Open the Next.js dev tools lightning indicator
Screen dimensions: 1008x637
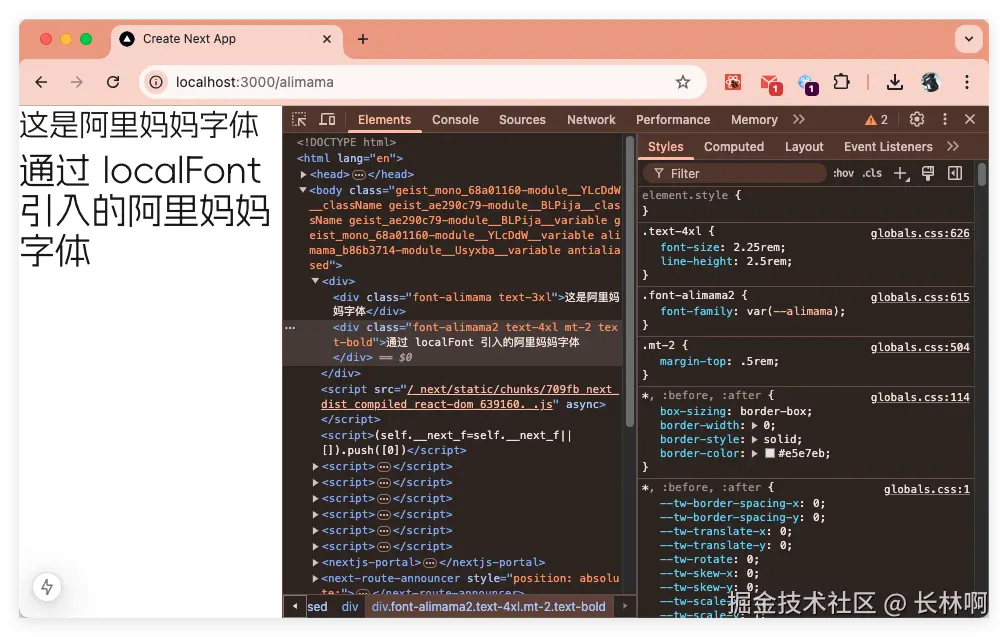point(47,587)
